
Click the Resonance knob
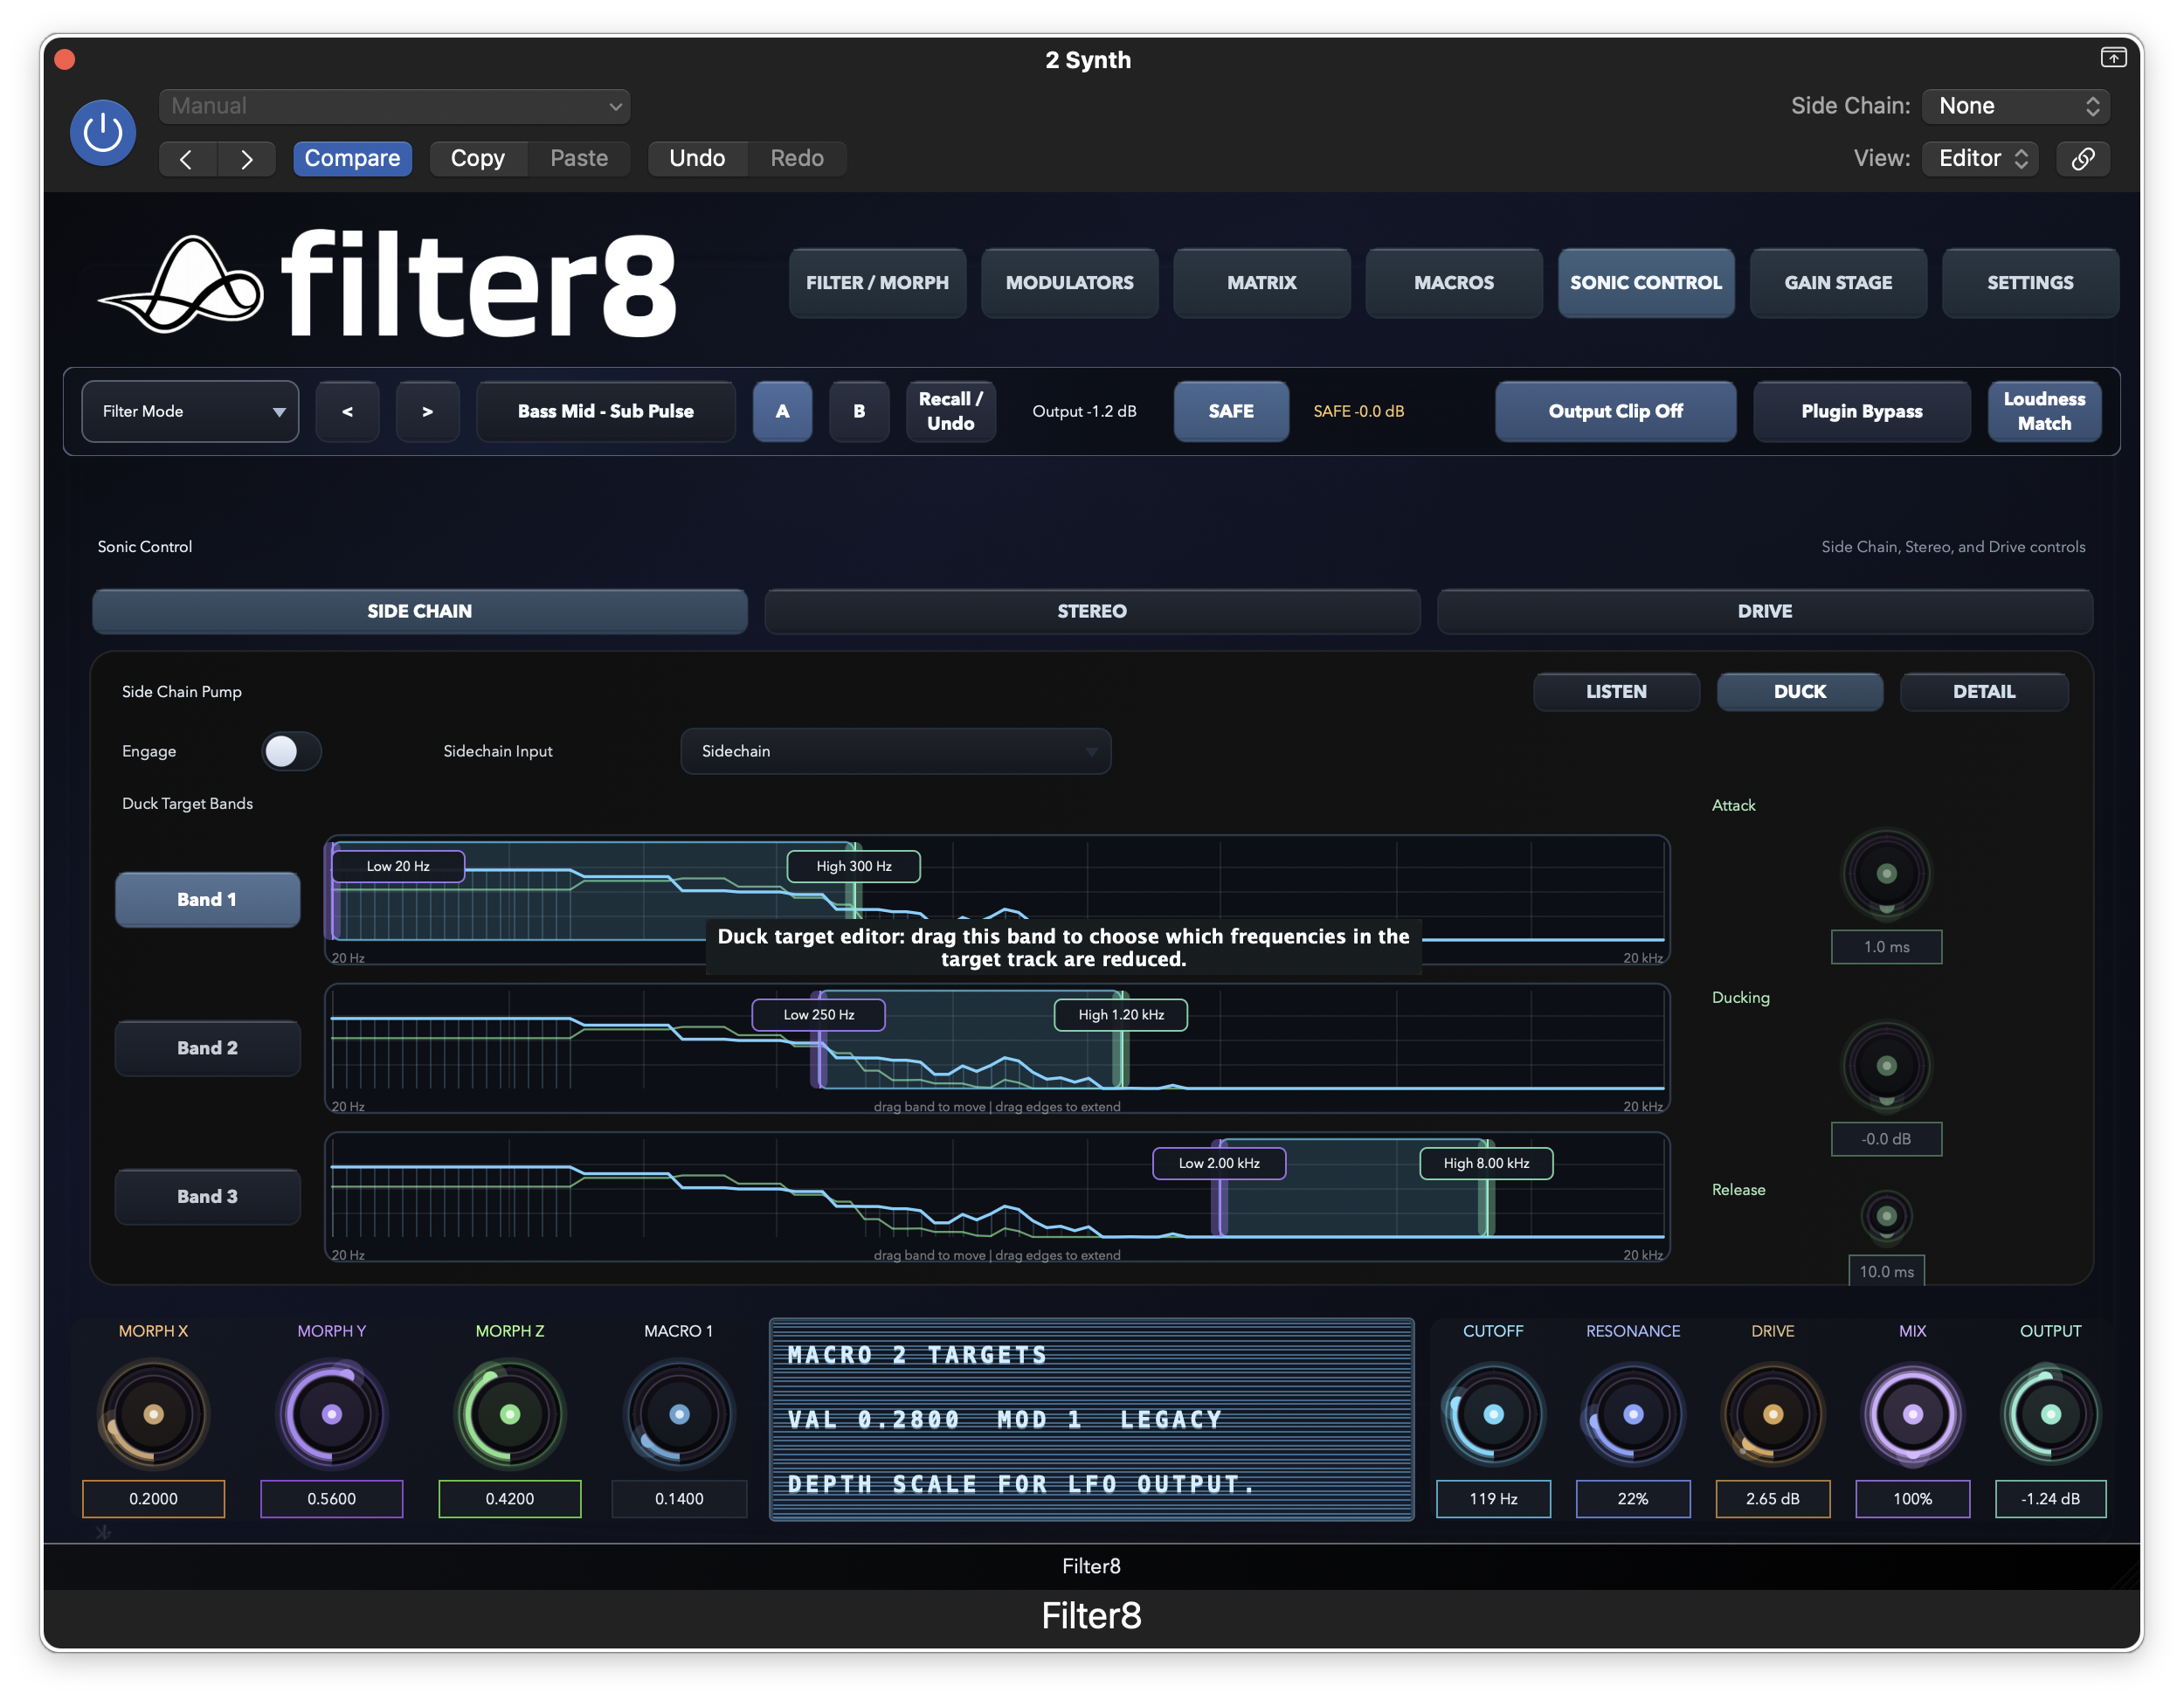point(1633,1414)
